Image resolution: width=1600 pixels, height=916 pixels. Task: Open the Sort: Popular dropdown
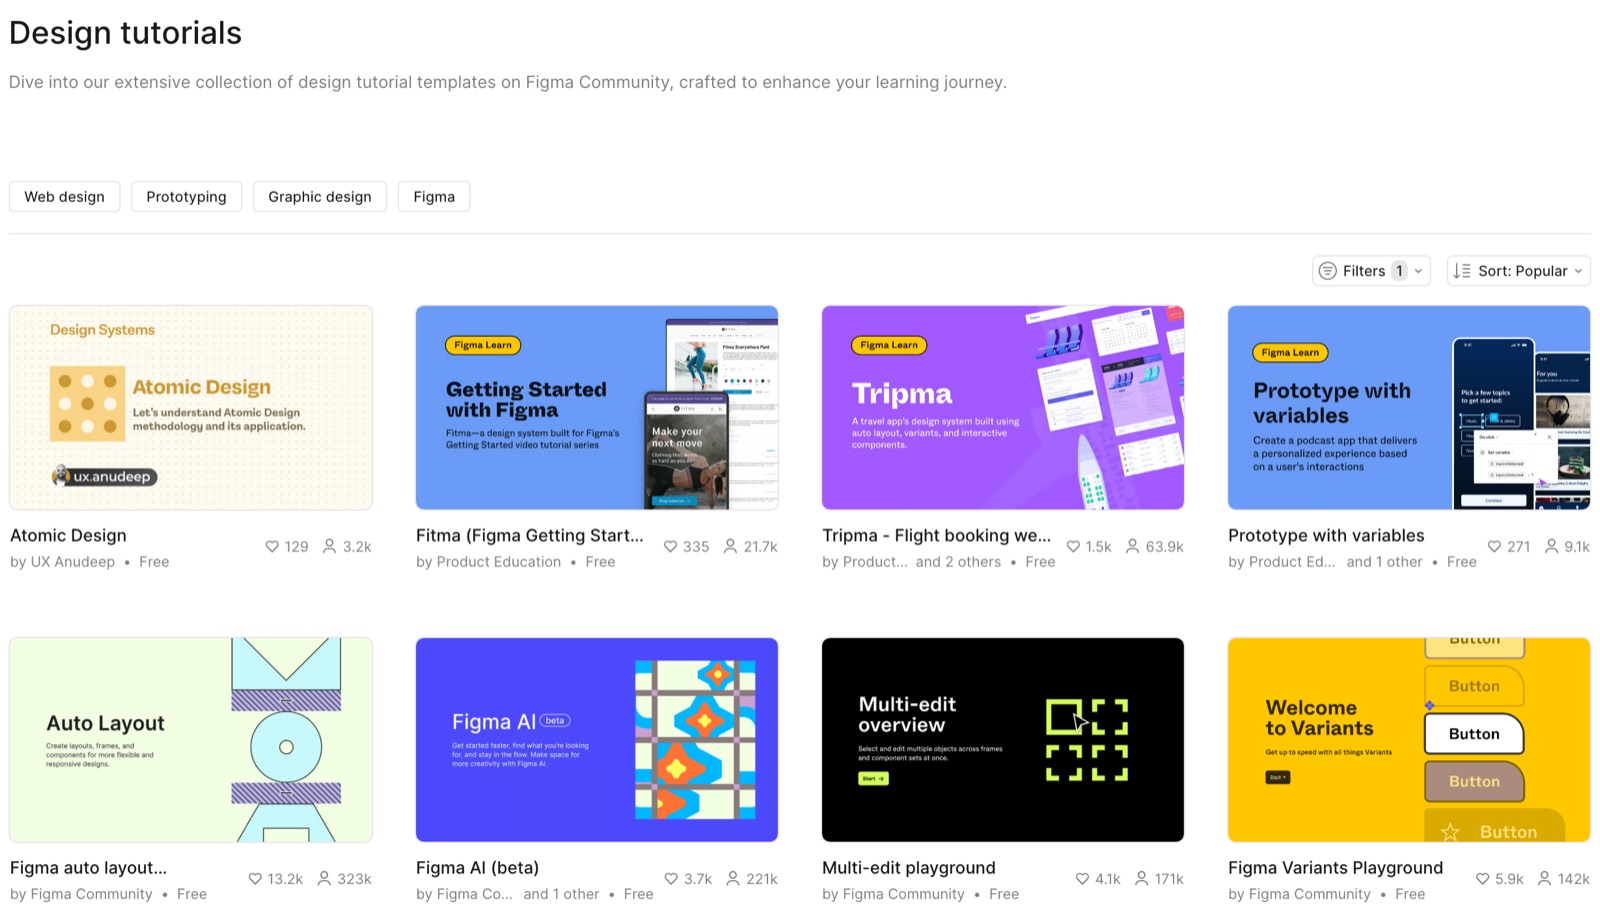(x=1518, y=271)
